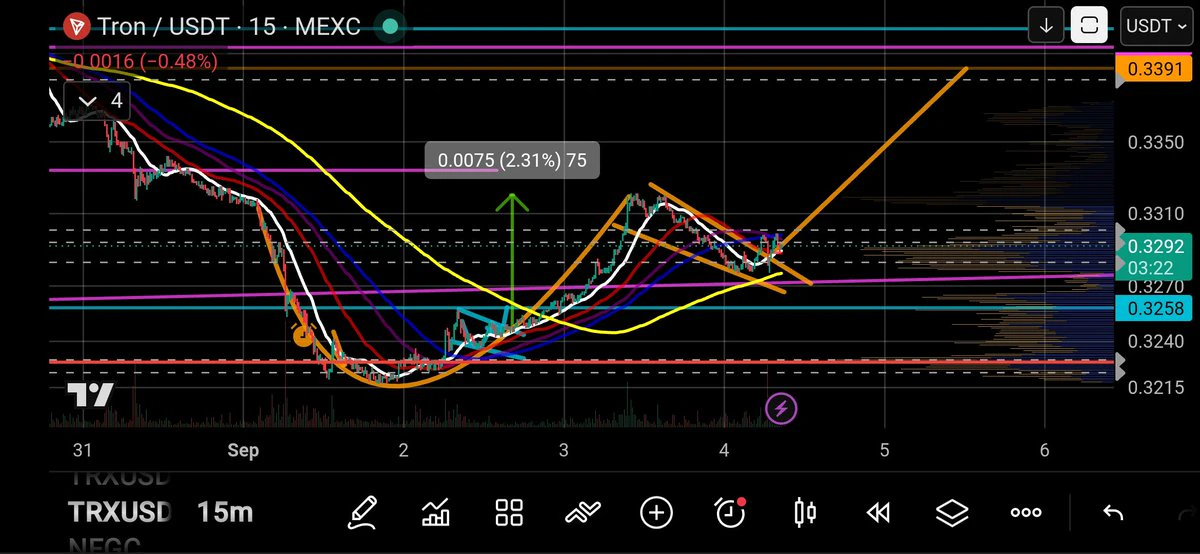Open the indicators chart icon
Image resolution: width=1200 pixels, height=554 pixels.
click(436, 513)
